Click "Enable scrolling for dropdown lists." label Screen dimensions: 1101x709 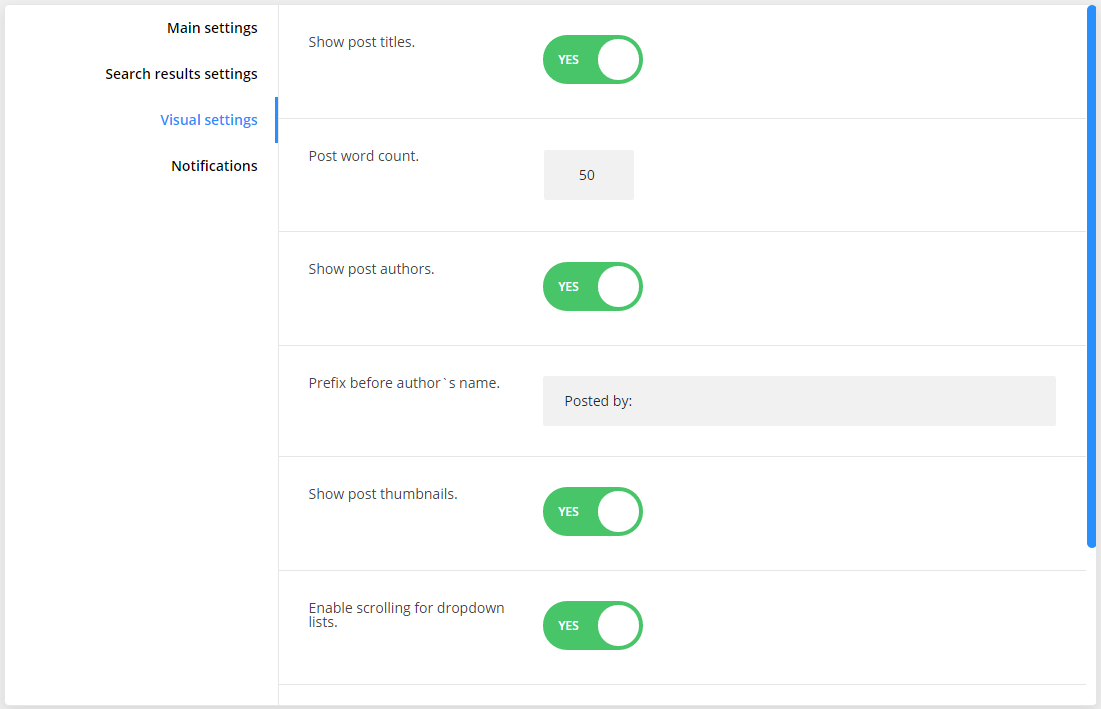(x=406, y=615)
